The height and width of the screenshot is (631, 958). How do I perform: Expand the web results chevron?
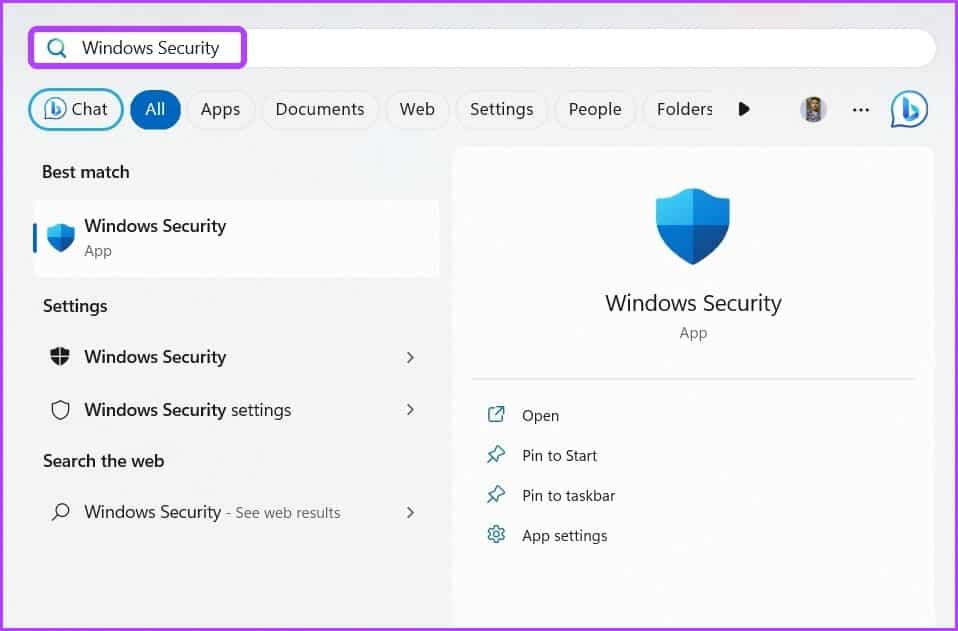(x=410, y=512)
